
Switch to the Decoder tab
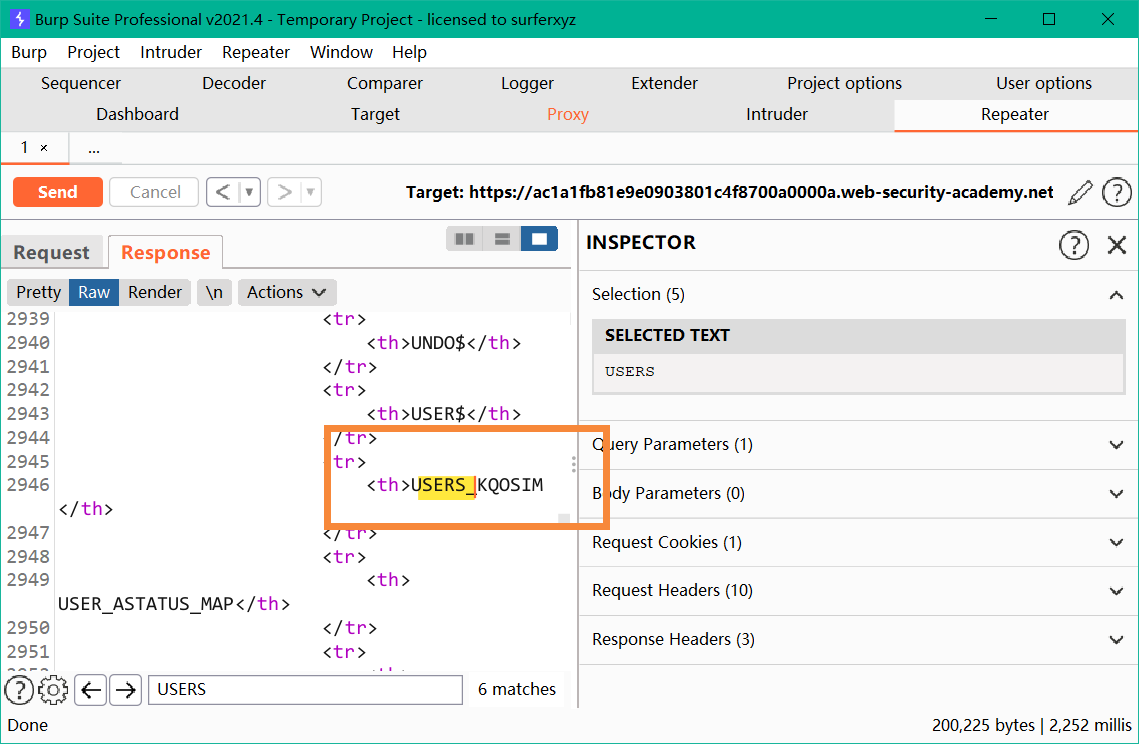234,84
